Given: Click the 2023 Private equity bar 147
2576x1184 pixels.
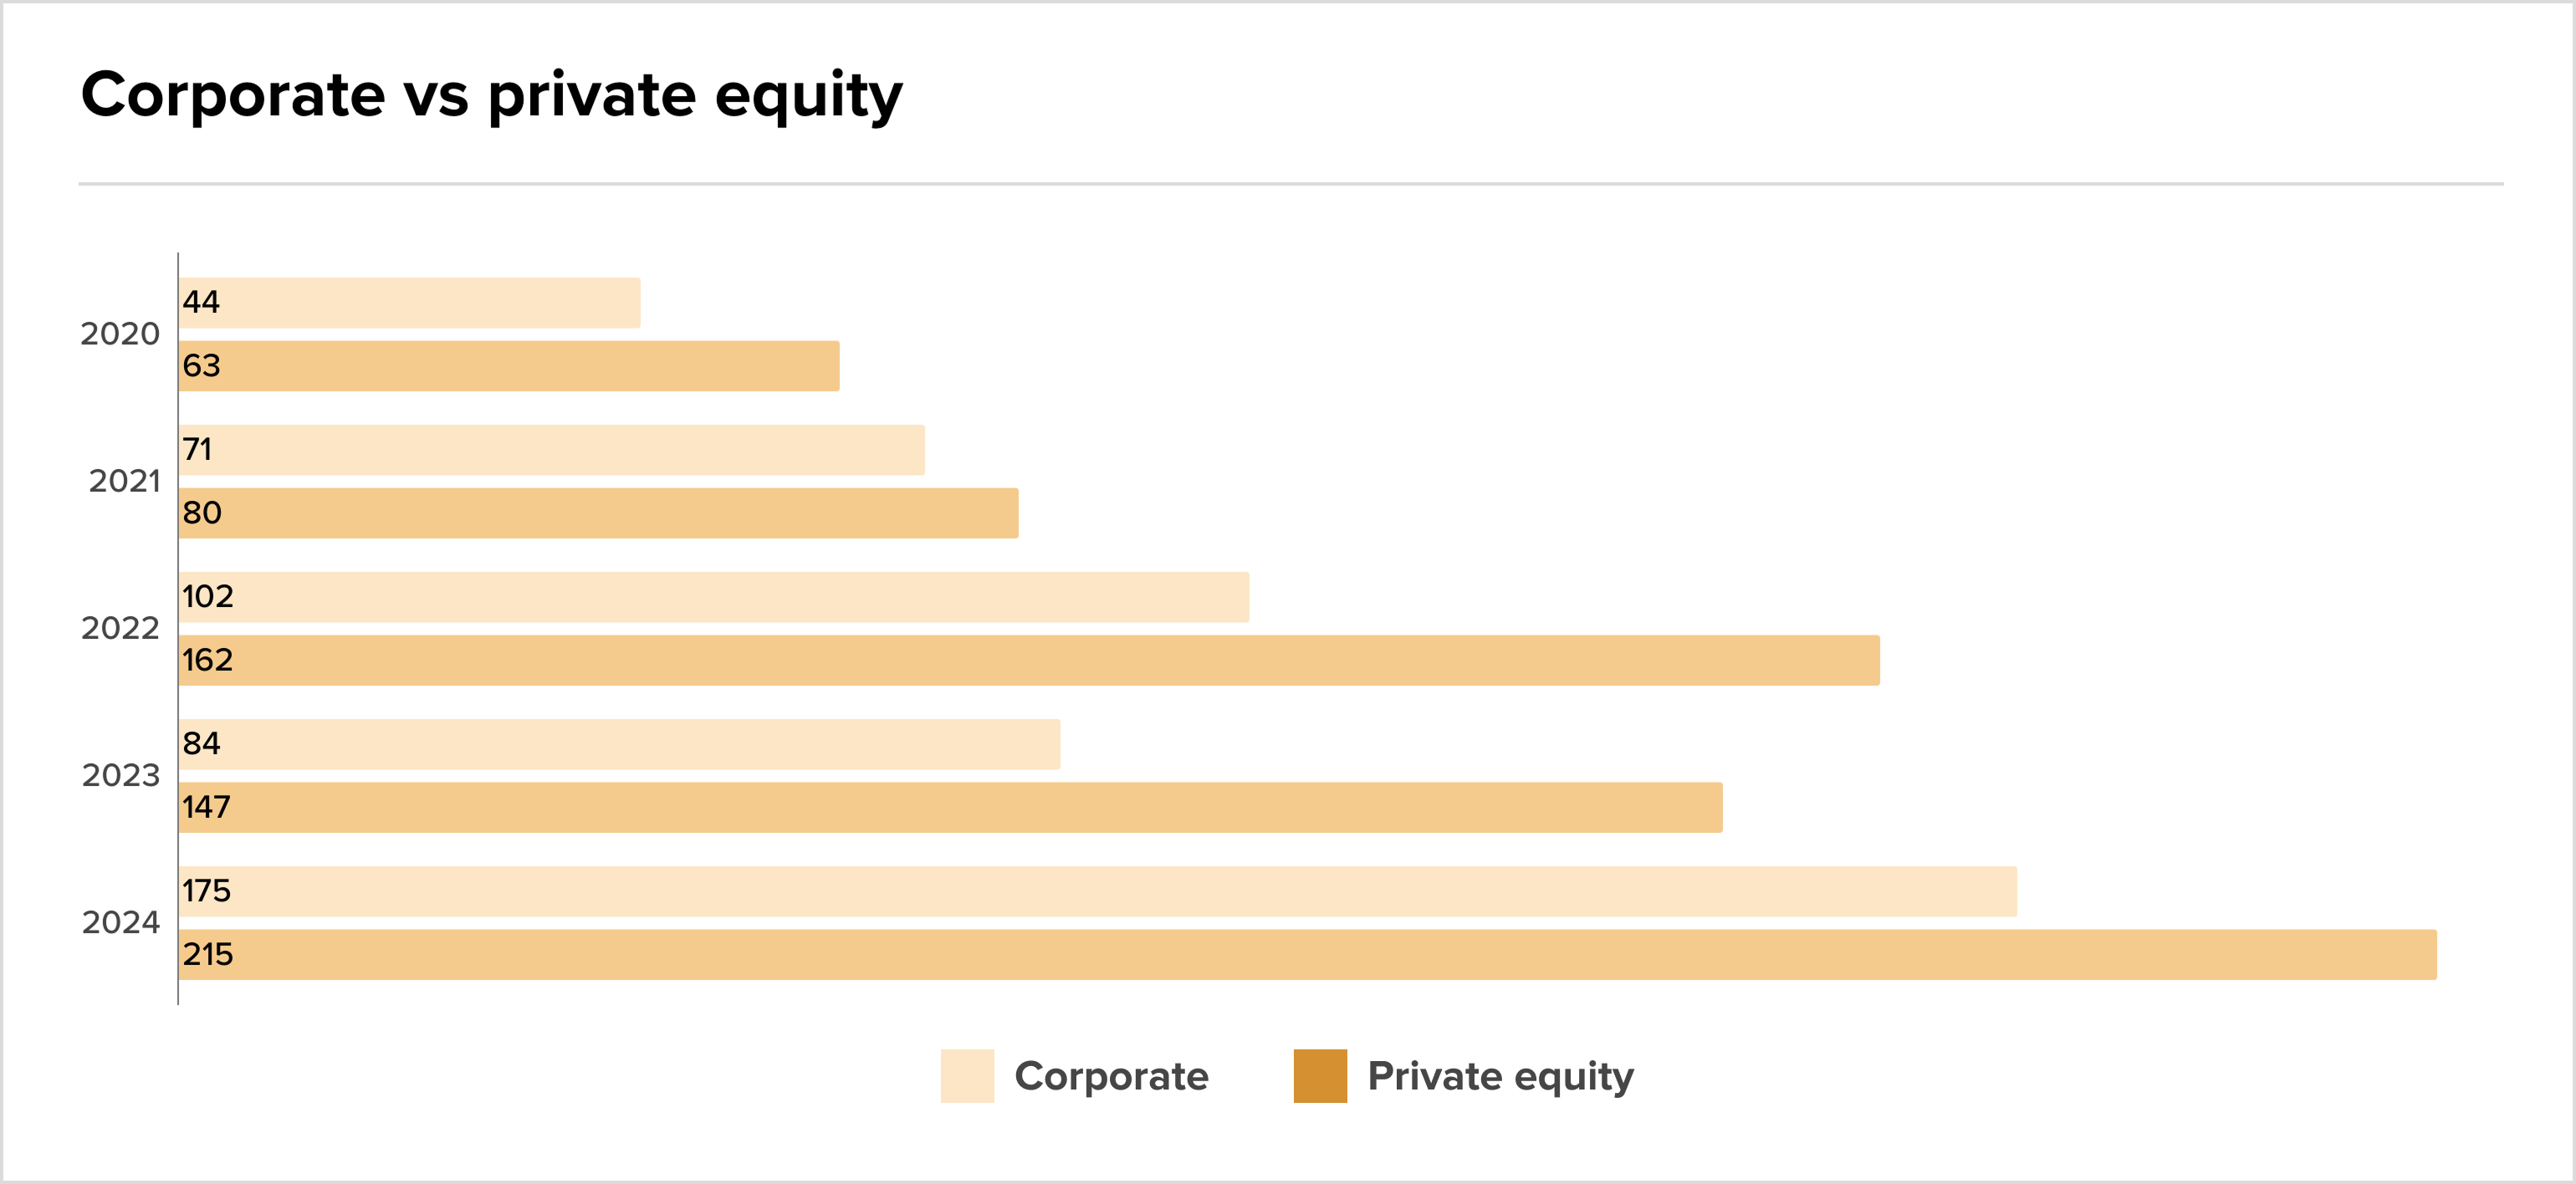Looking at the screenshot, I should [x=951, y=807].
